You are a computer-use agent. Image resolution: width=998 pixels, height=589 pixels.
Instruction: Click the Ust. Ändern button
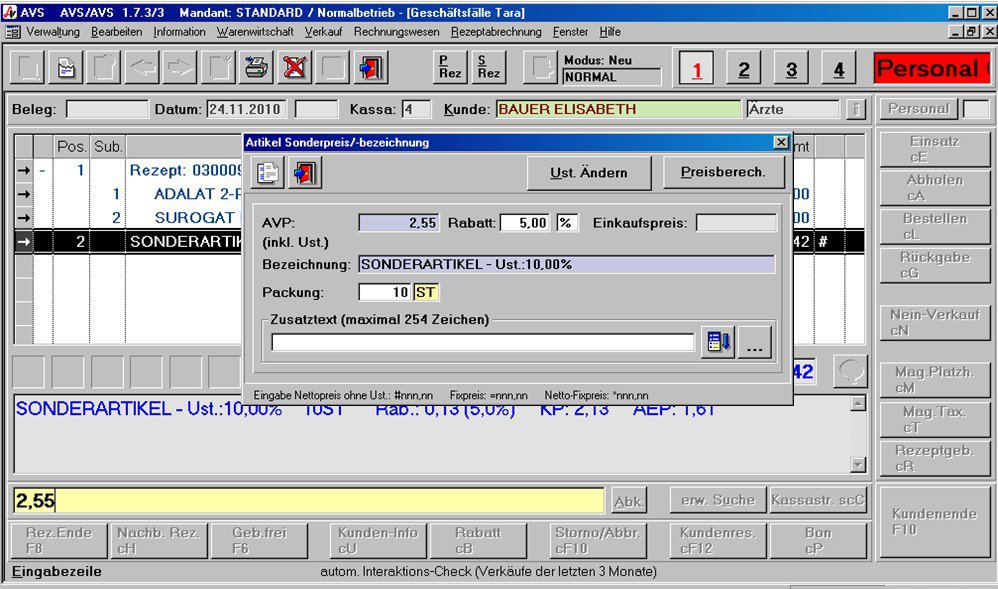tap(589, 173)
